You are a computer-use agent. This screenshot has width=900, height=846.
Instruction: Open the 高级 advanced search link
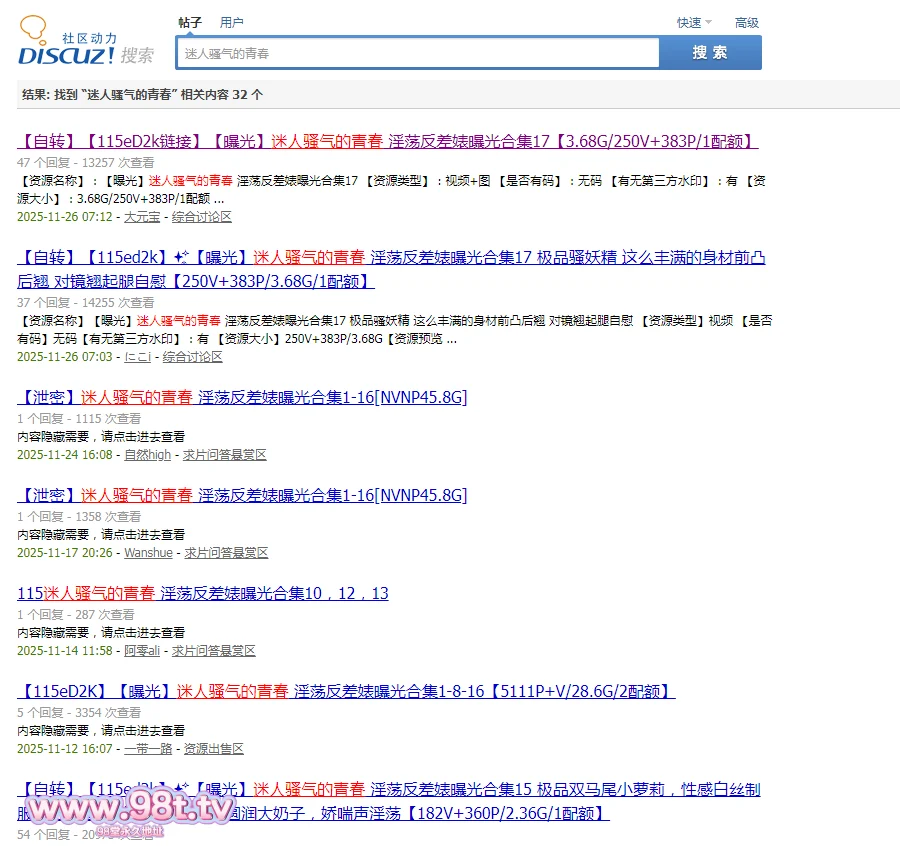tap(746, 22)
